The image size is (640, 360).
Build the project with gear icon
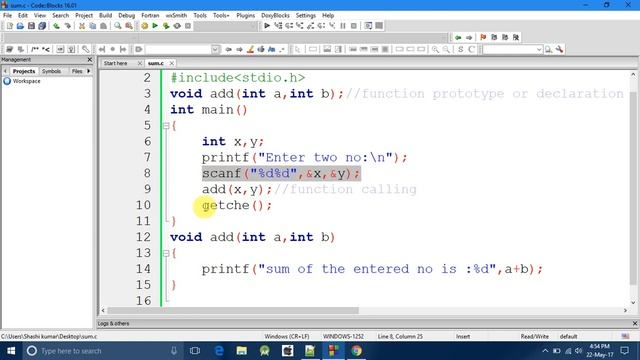pyautogui.click(x=144, y=26)
